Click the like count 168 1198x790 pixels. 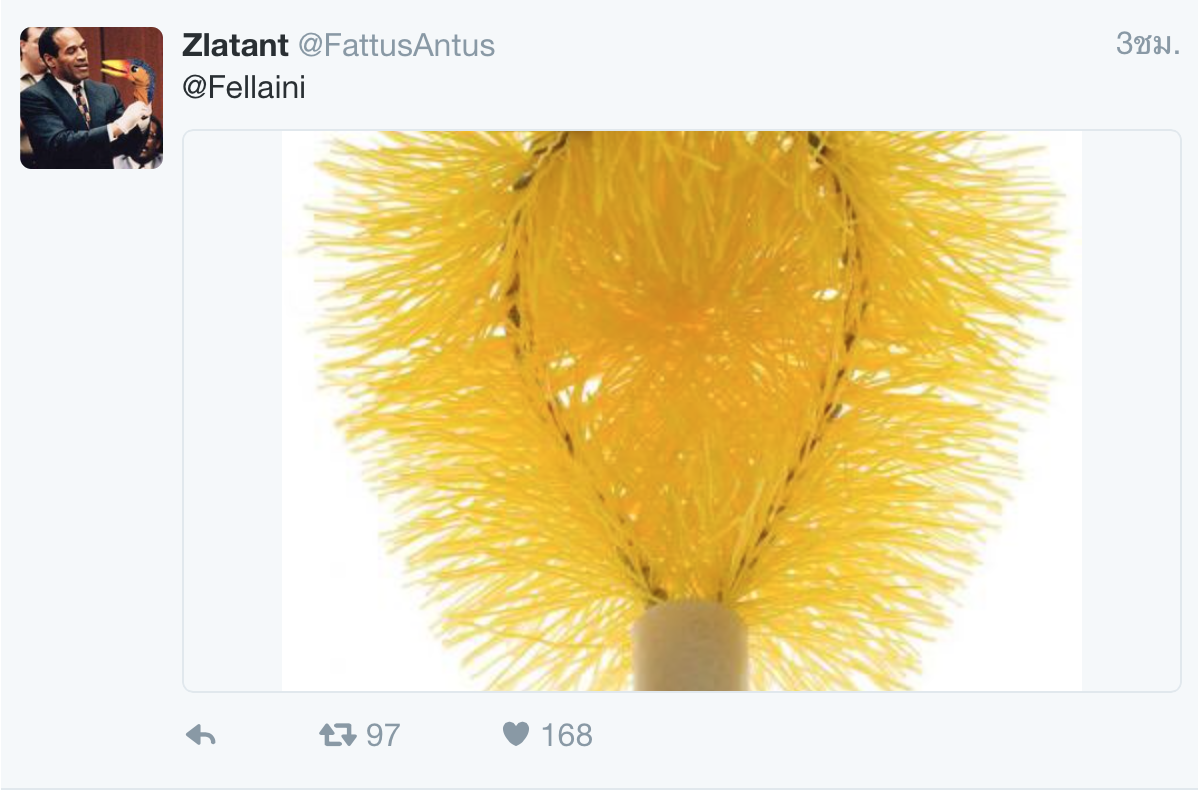tap(566, 736)
